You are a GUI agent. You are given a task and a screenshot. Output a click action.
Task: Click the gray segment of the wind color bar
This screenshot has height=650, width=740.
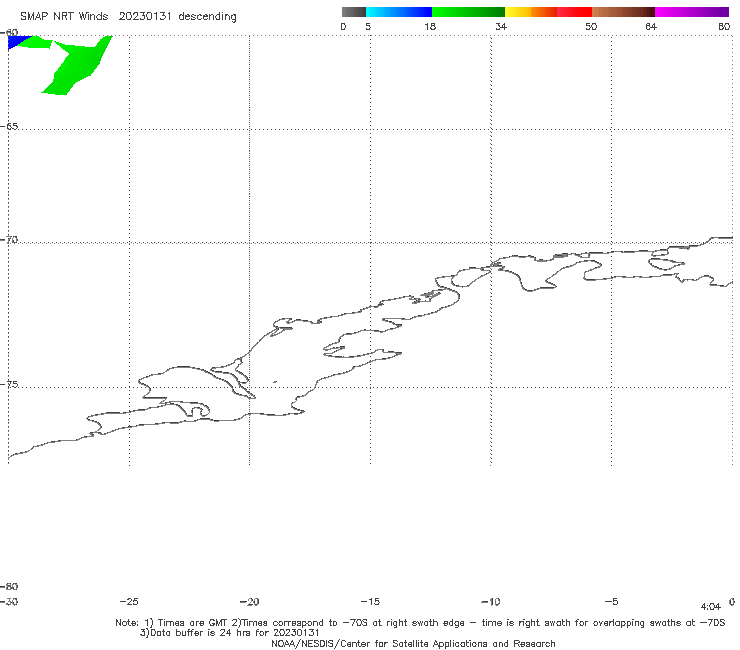click(x=353, y=12)
